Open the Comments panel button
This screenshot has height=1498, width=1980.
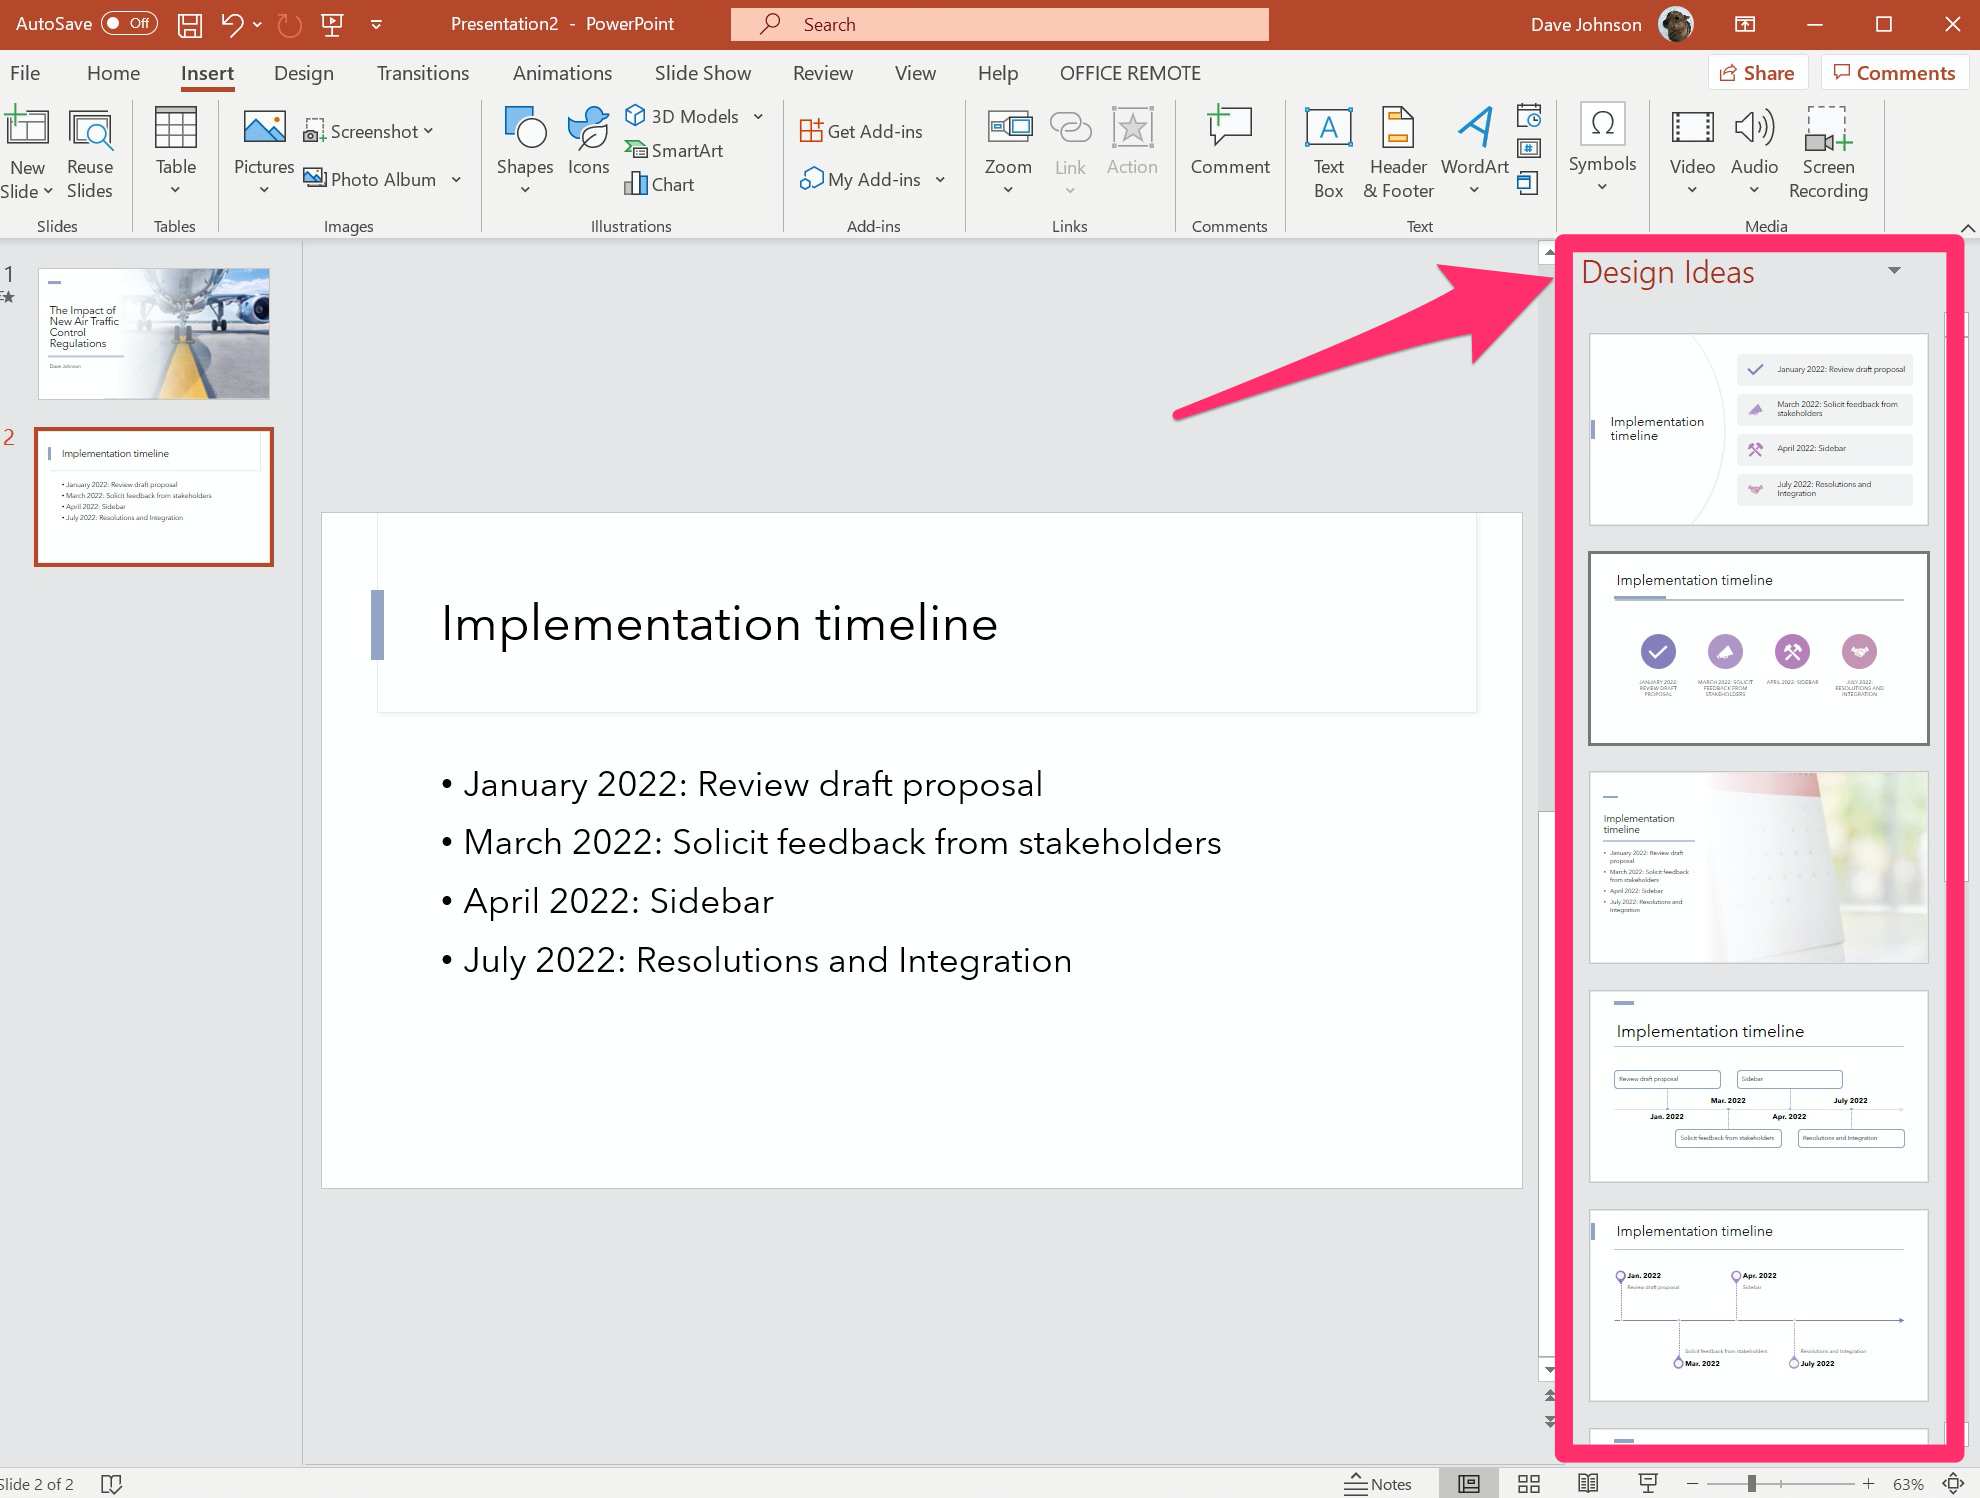pos(1889,72)
